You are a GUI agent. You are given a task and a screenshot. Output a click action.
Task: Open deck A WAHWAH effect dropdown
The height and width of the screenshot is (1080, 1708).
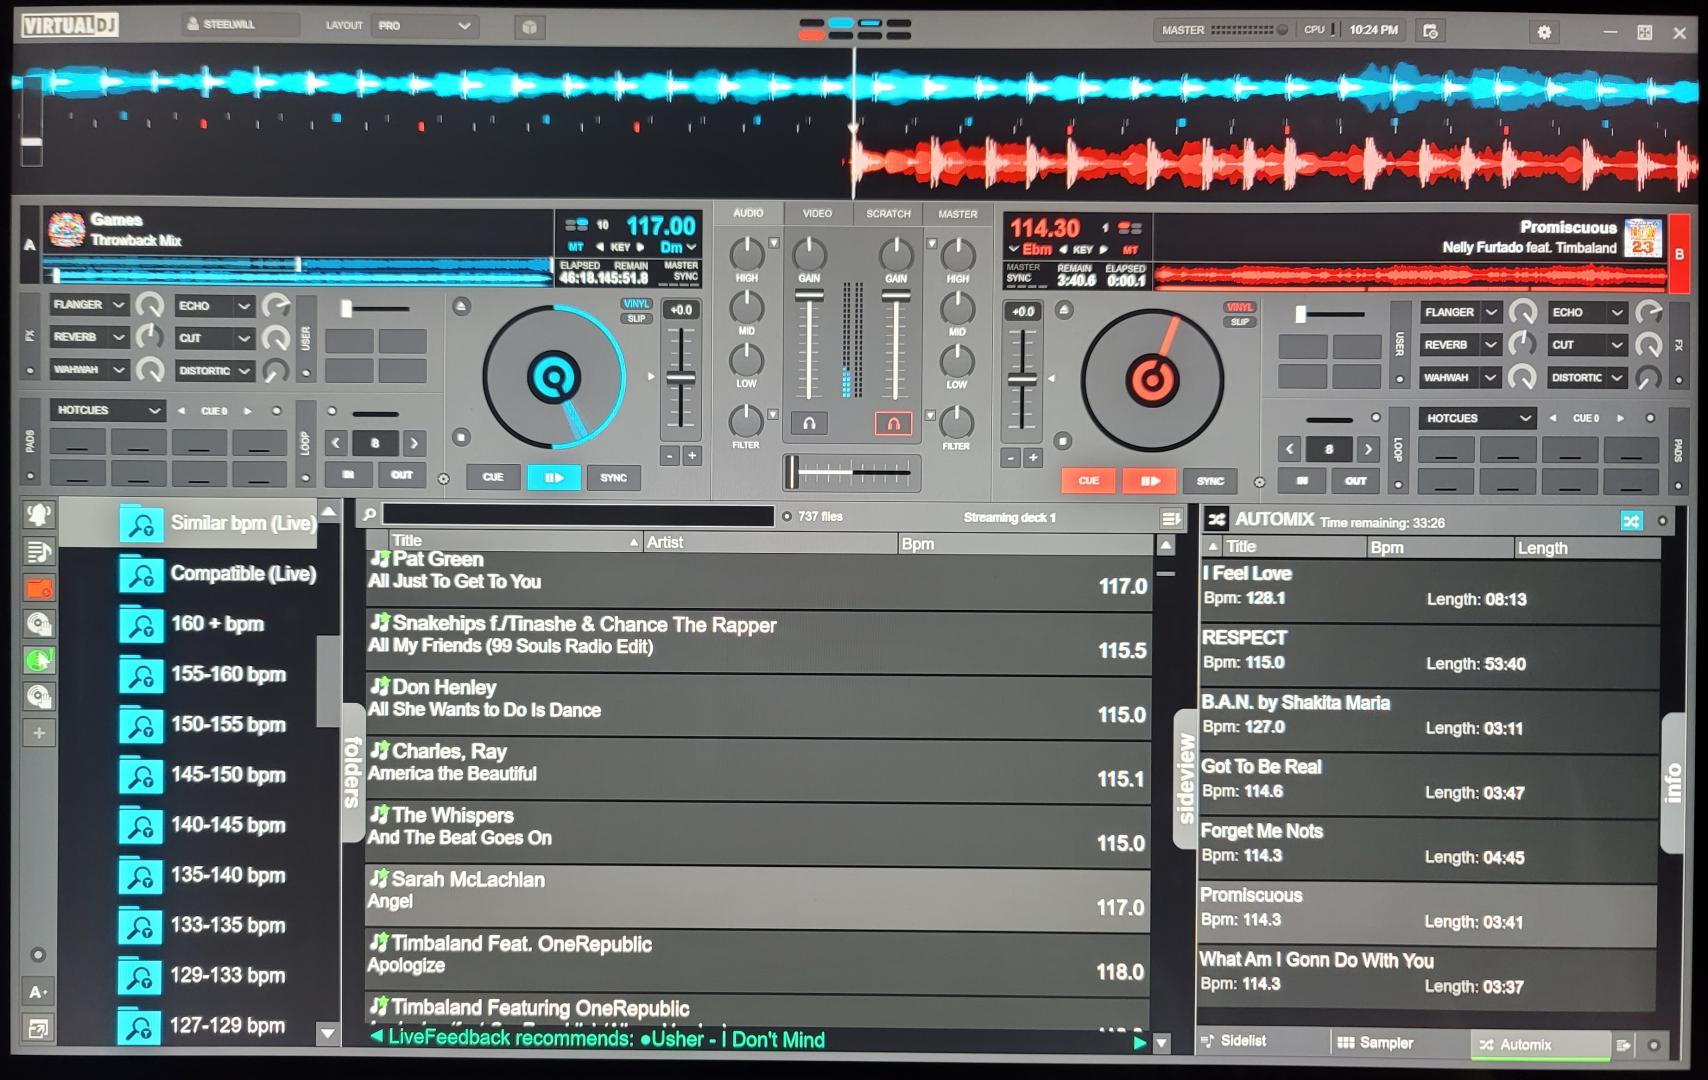click(x=89, y=370)
